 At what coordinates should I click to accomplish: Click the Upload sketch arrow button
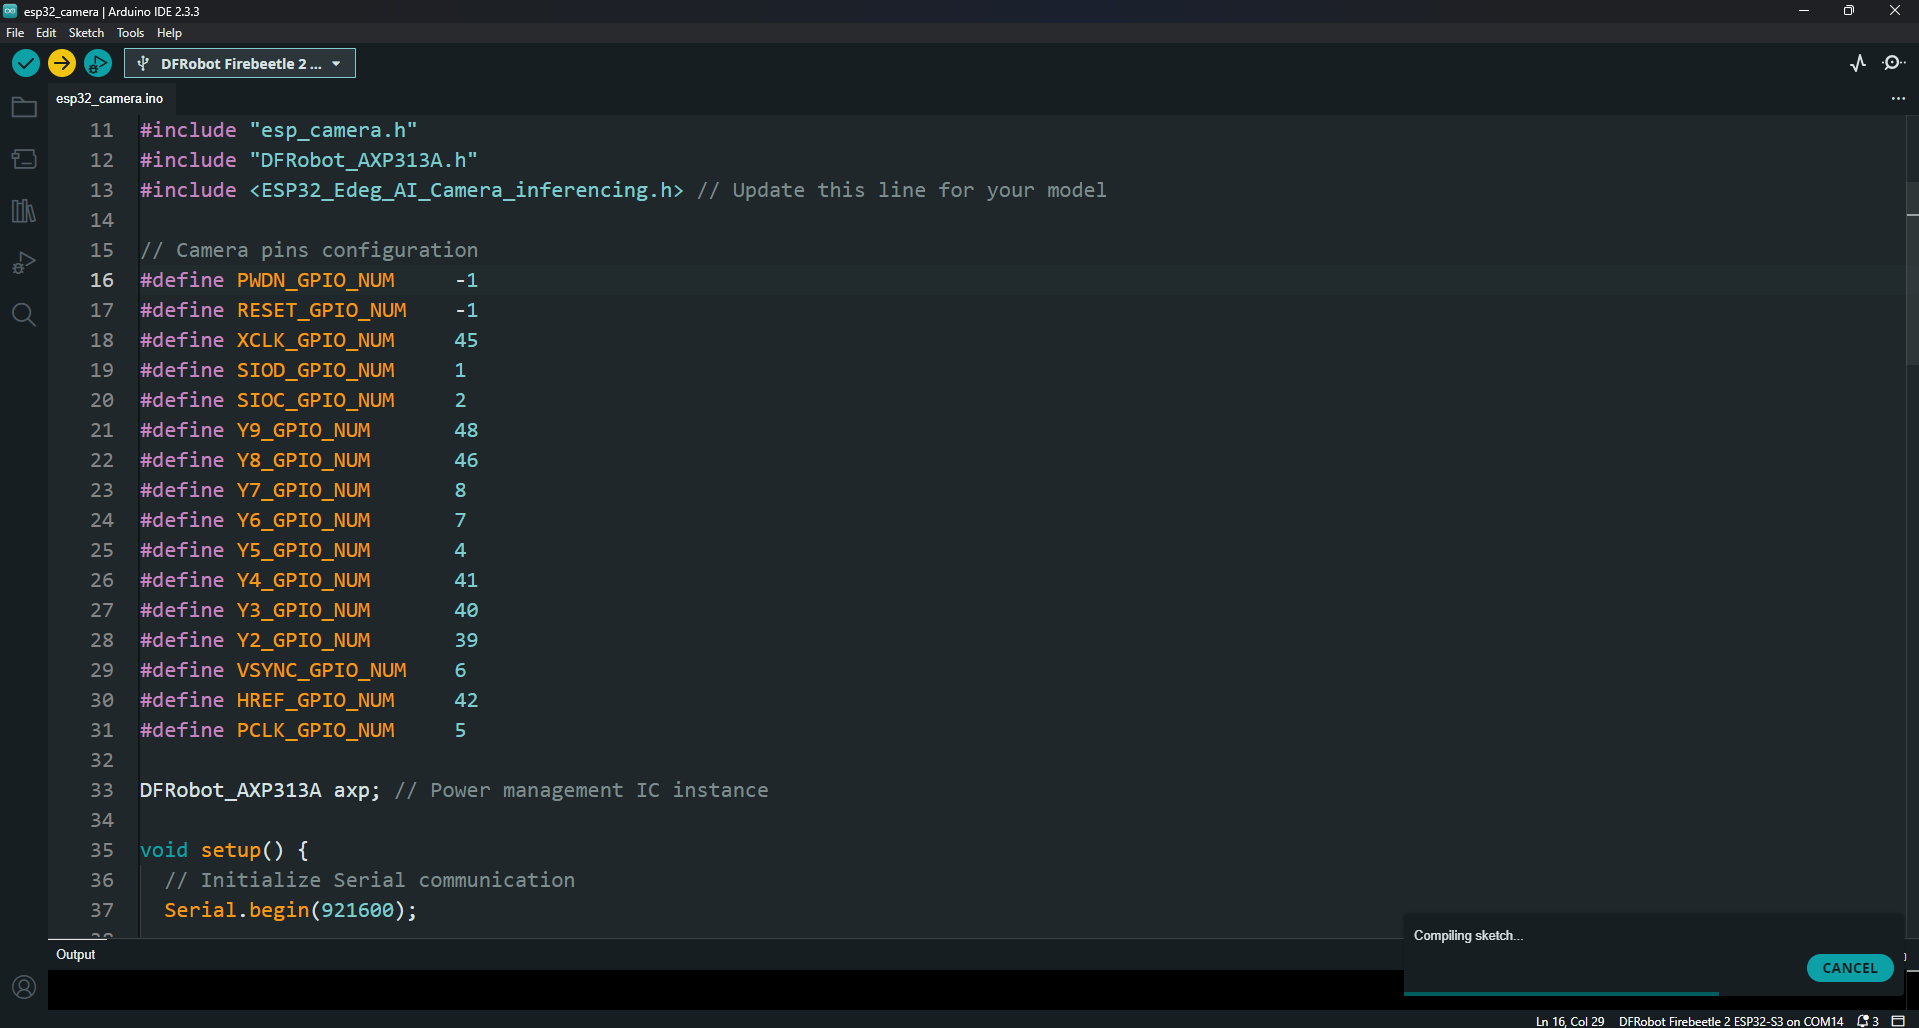[62, 63]
